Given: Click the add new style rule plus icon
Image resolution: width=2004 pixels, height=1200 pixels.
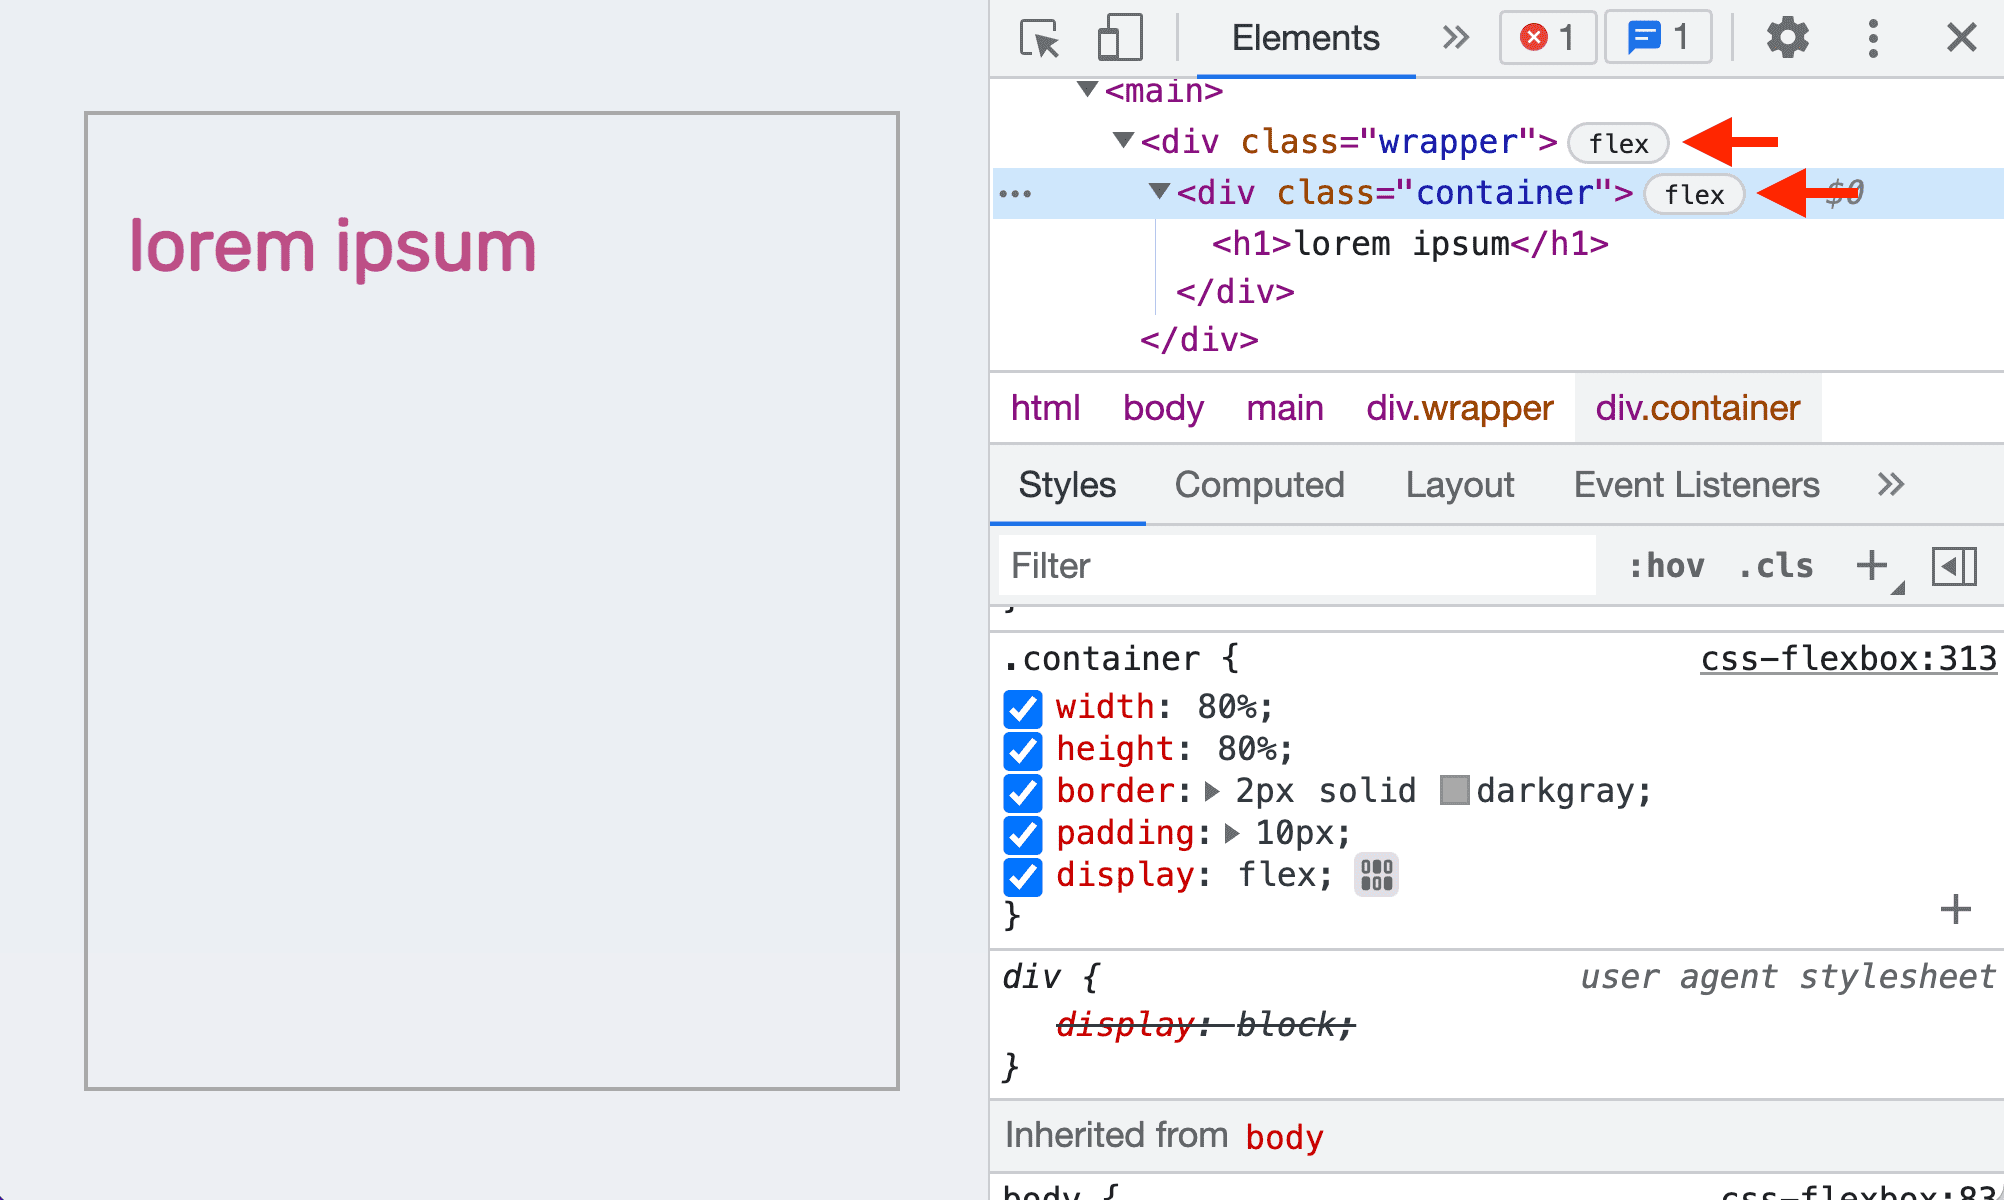Looking at the screenshot, I should (x=1873, y=563).
